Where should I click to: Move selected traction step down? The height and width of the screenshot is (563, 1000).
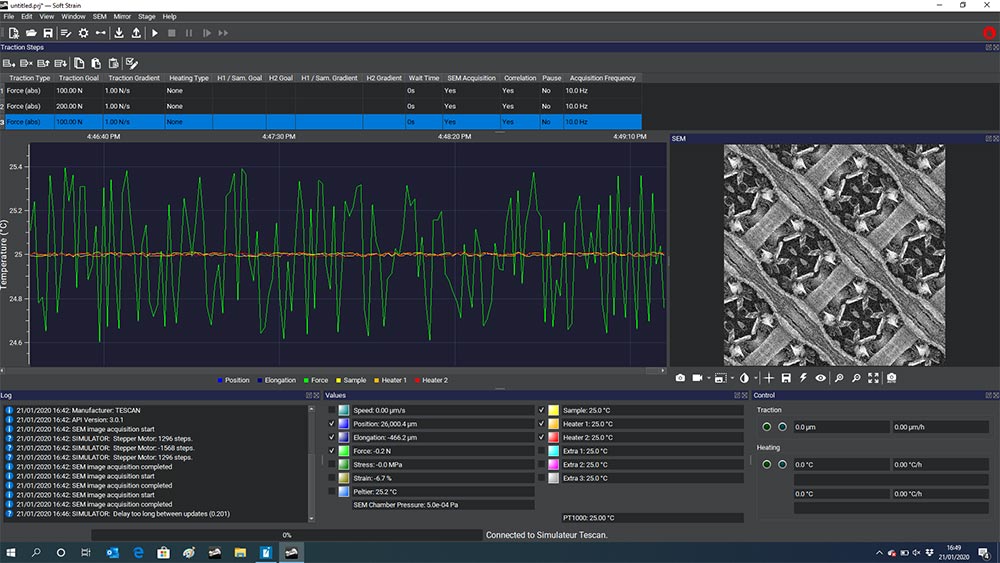click(61, 63)
